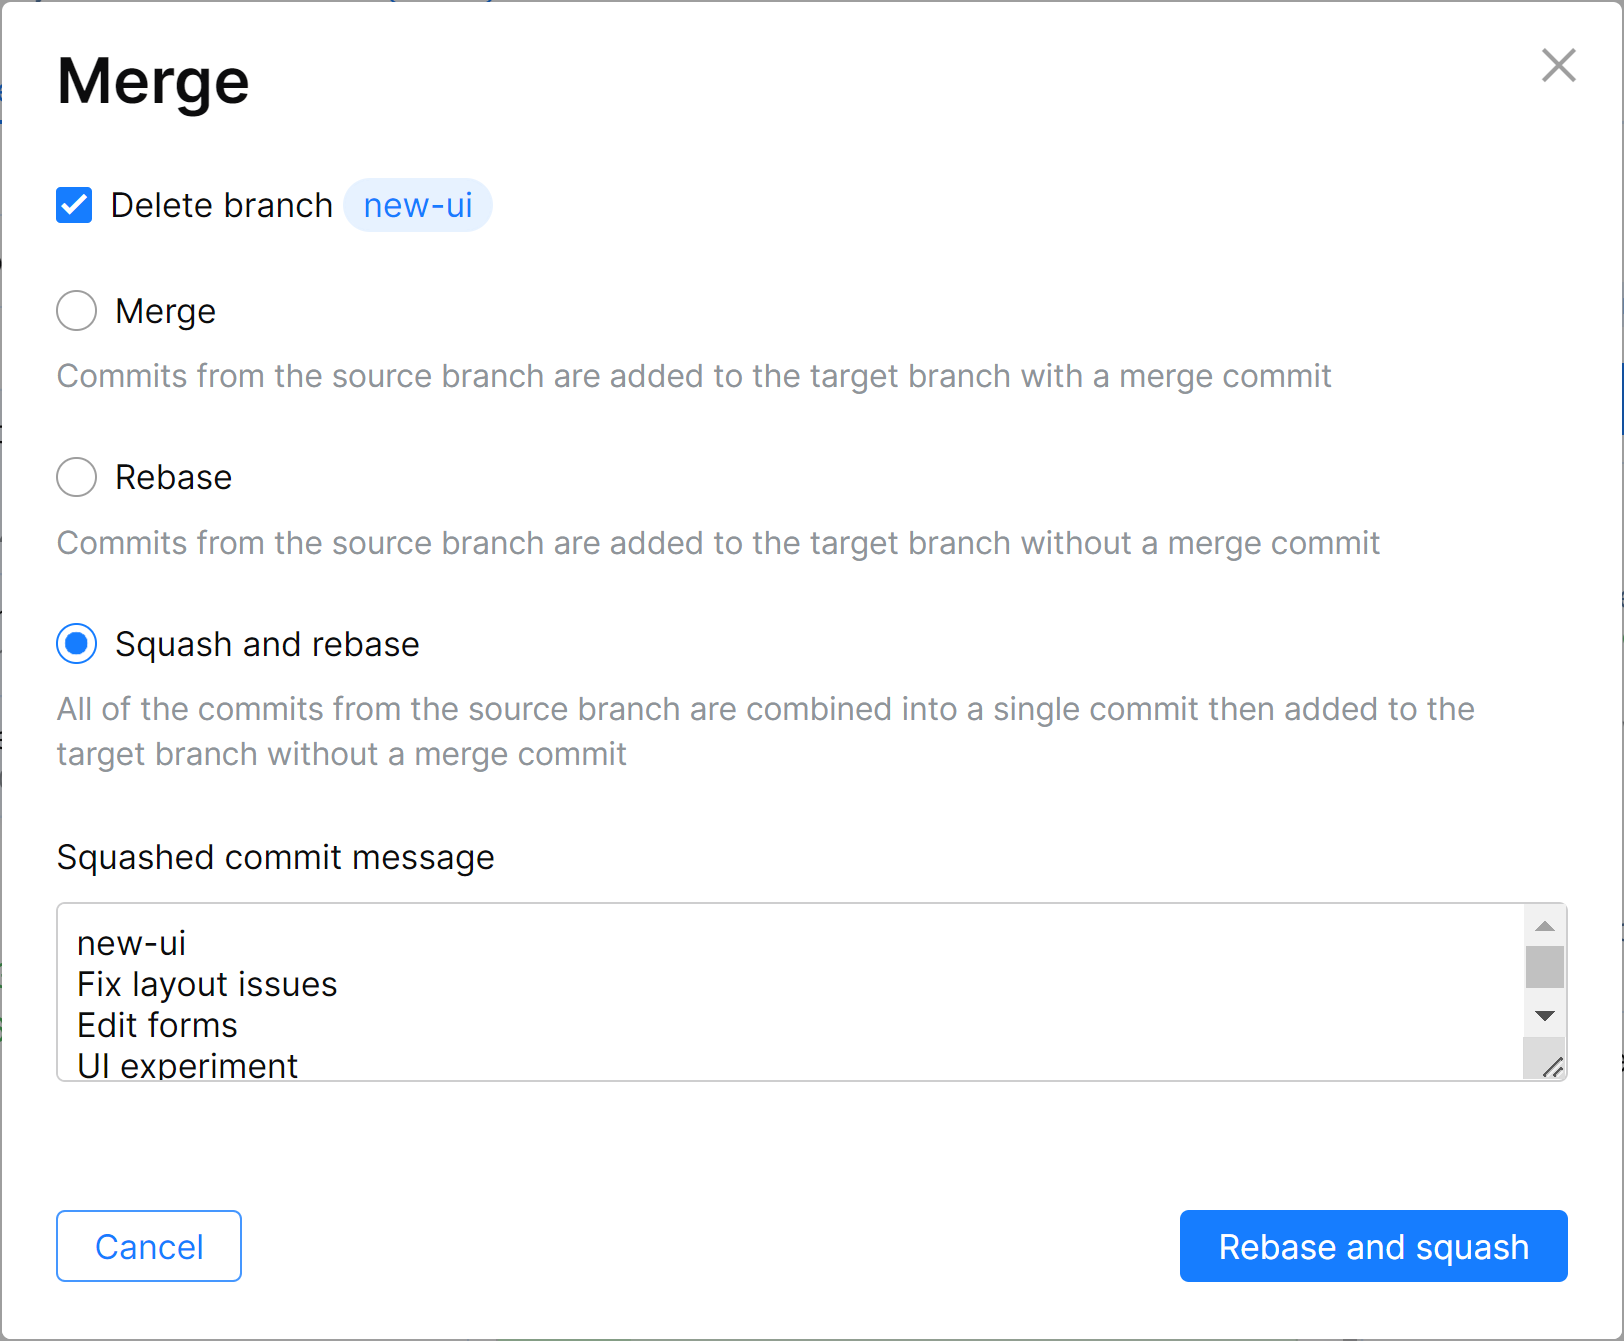1624x1341 pixels.
Task: Select the Merge radio button
Action: (x=77, y=311)
